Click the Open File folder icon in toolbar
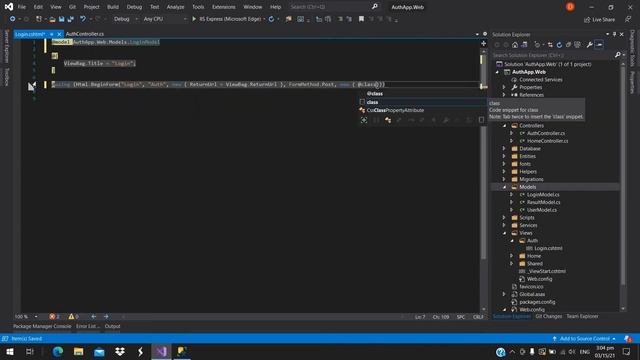 tap(52, 19)
